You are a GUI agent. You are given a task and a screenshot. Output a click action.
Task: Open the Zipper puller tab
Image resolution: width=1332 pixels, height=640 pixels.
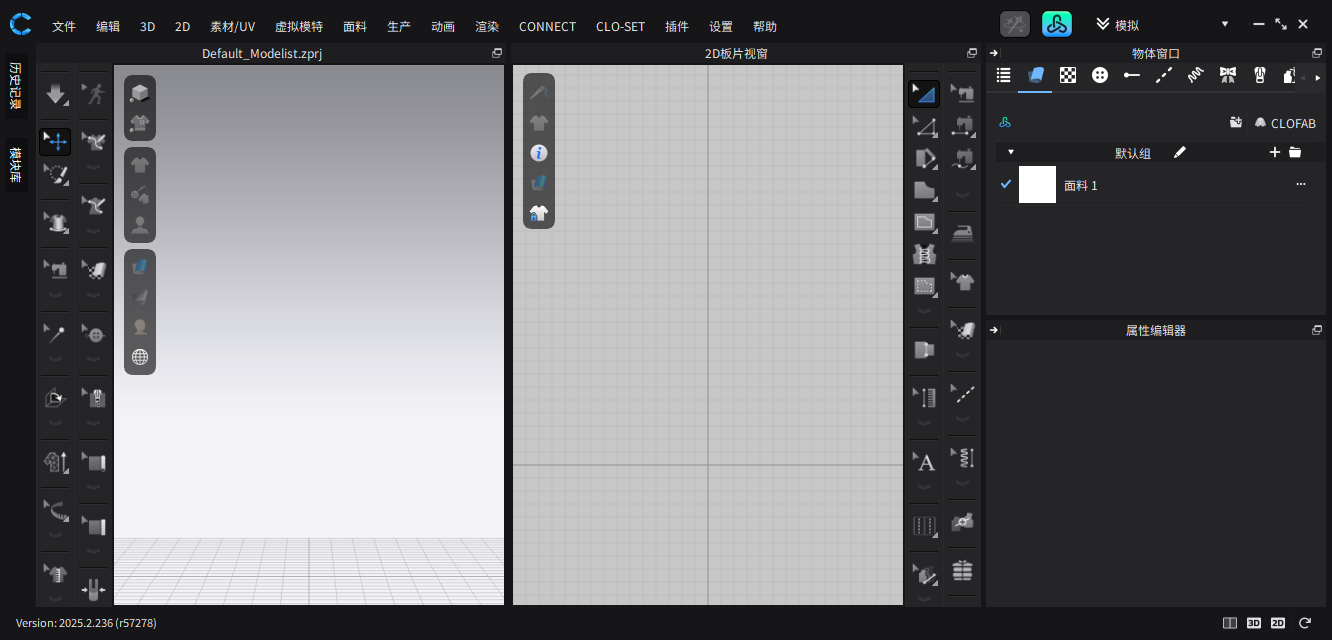tap(1260, 75)
